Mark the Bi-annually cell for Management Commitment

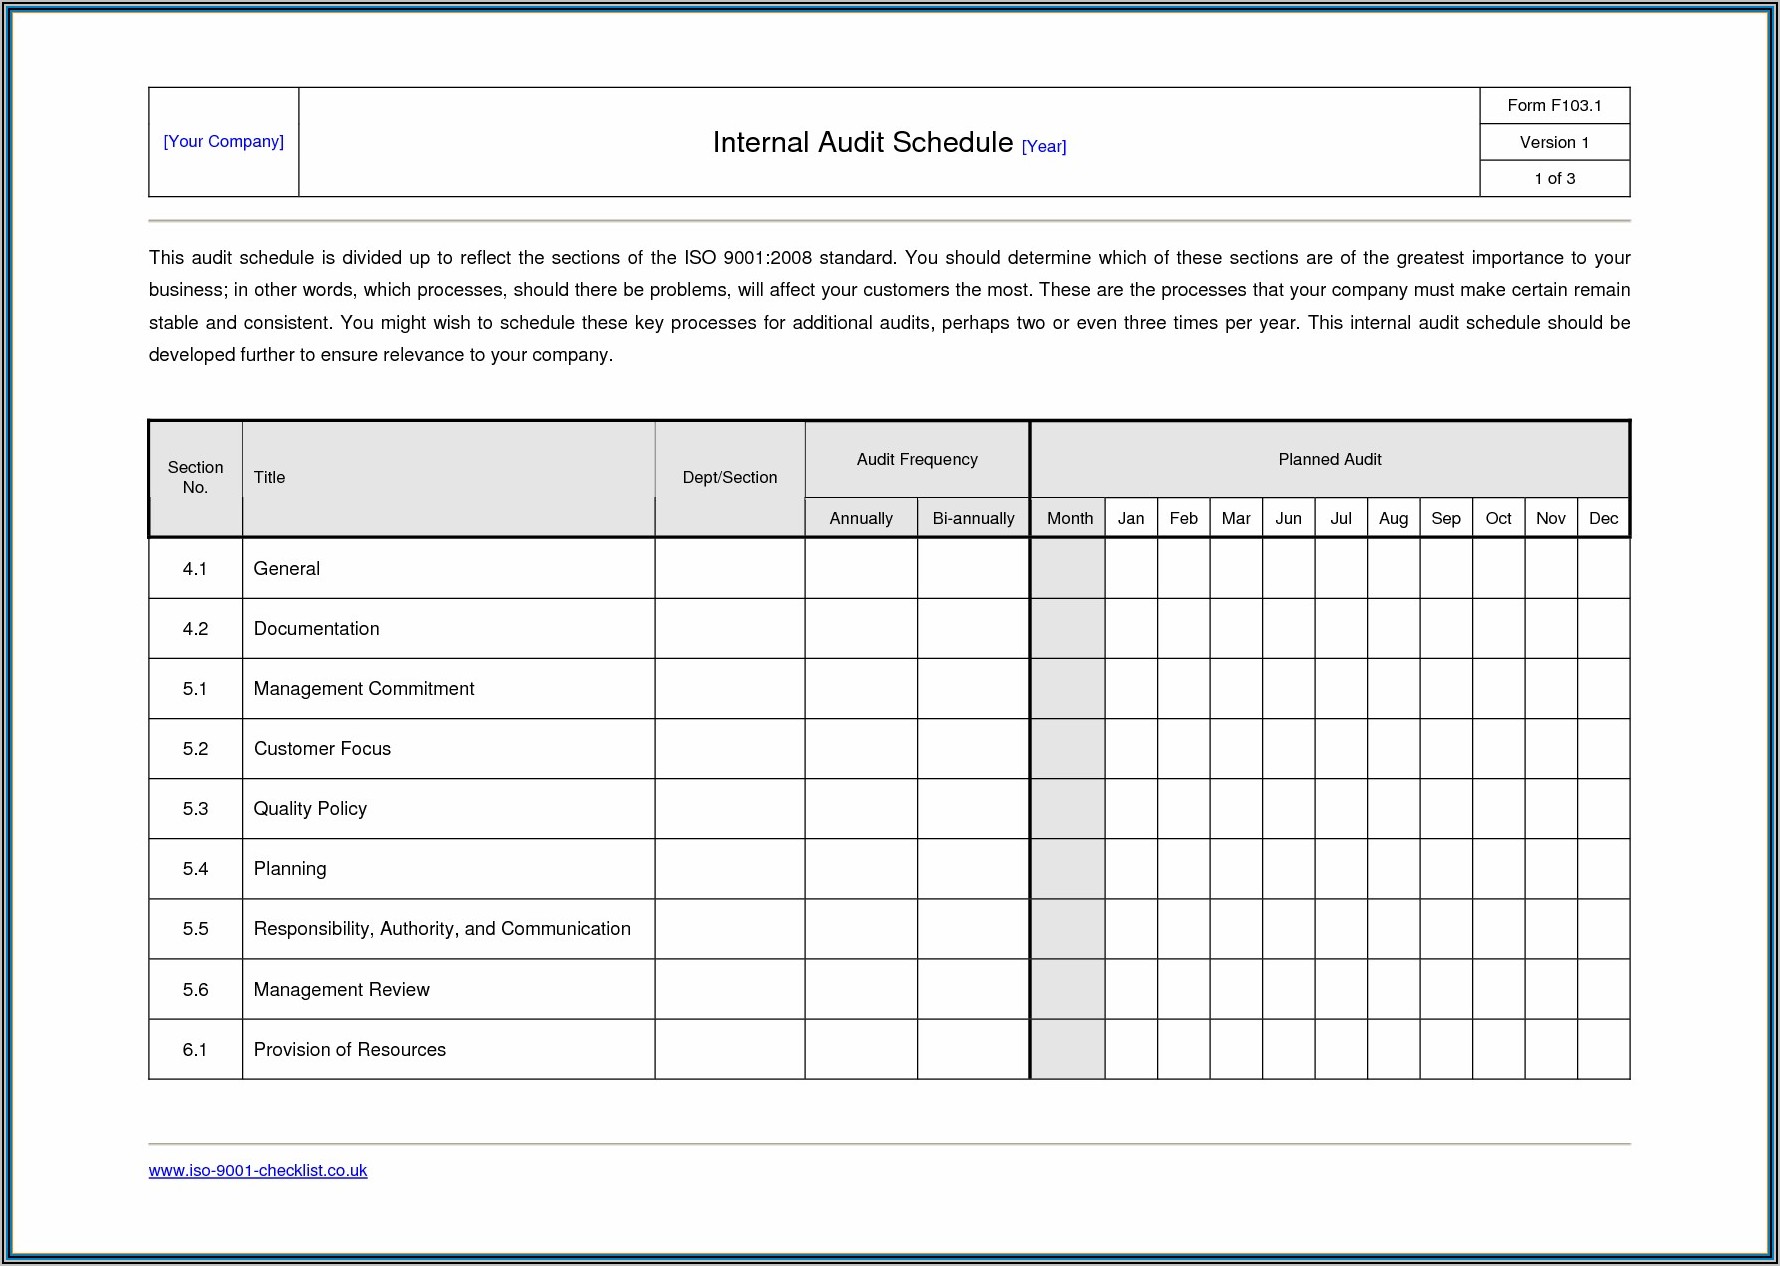[972, 688]
